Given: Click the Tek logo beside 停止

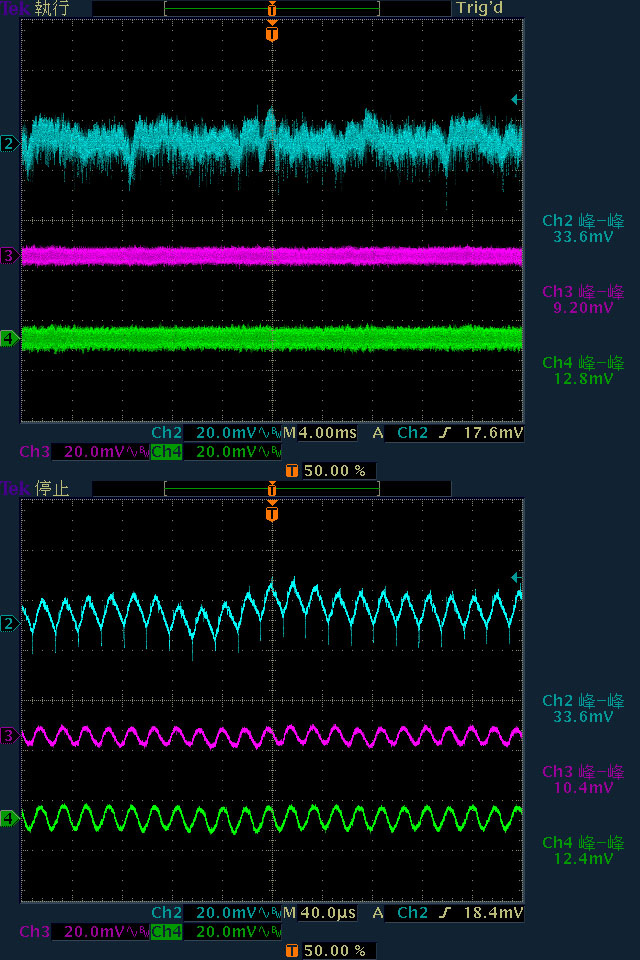Looking at the screenshot, I should pyautogui.click(x=15, y=489).
